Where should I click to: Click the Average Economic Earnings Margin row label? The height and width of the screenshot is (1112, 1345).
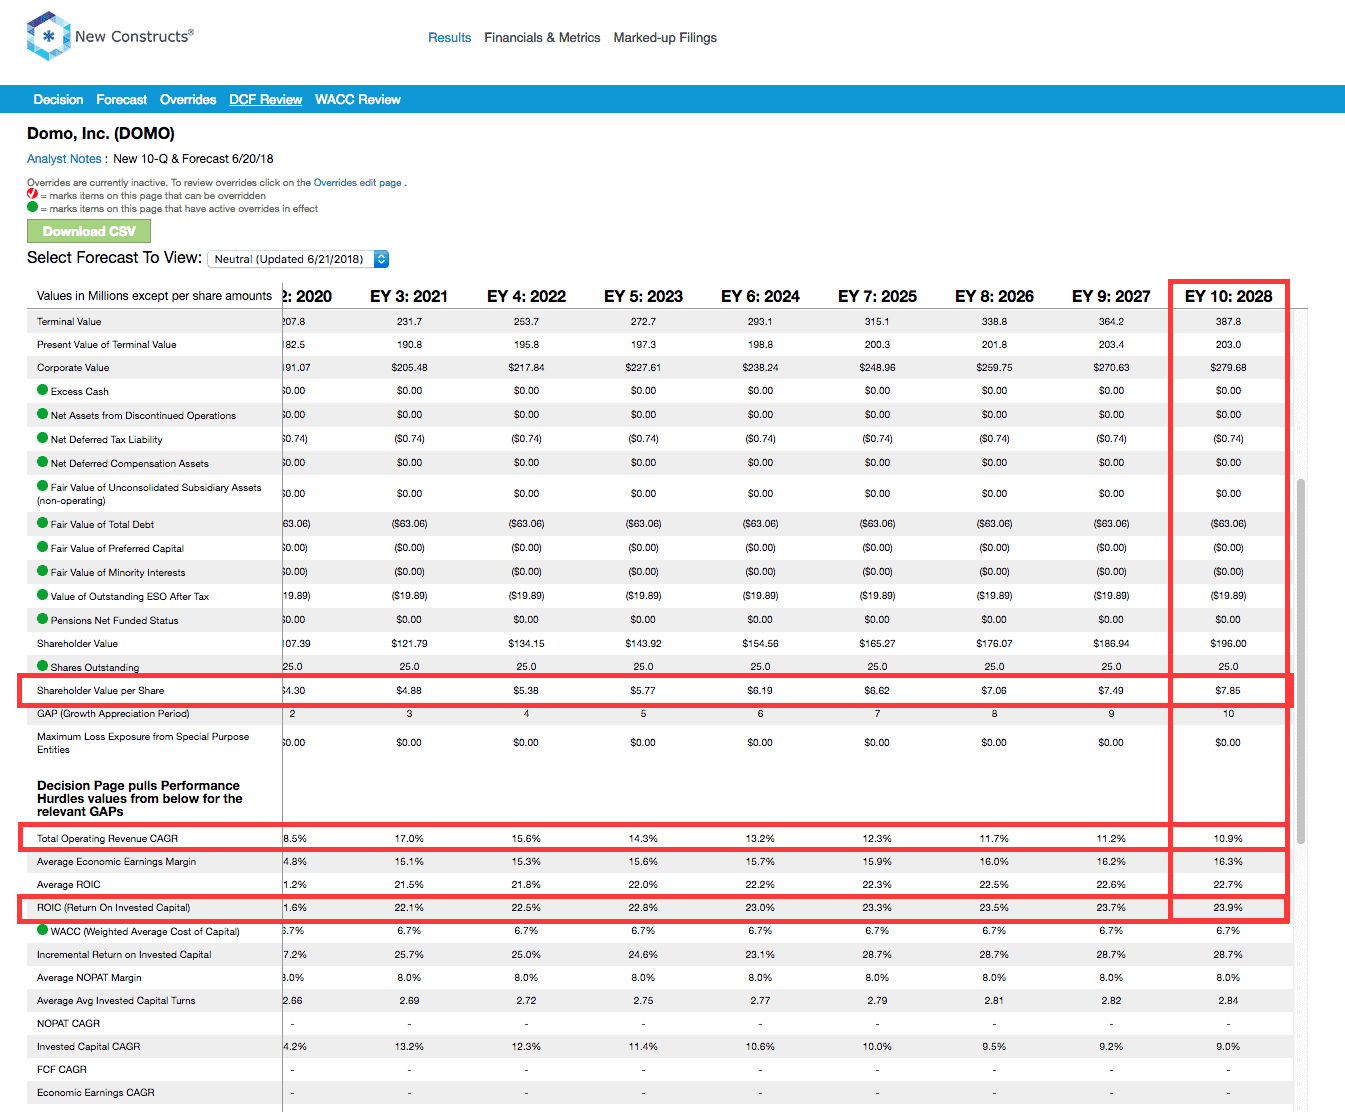116,862
